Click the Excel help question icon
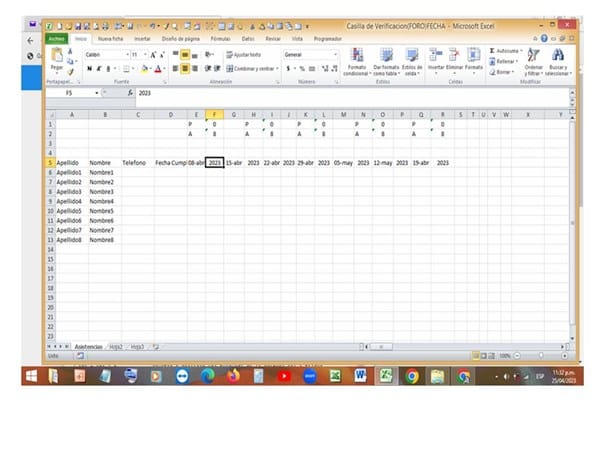The height and width of the screenshot is (450, 600). [544, 39]
